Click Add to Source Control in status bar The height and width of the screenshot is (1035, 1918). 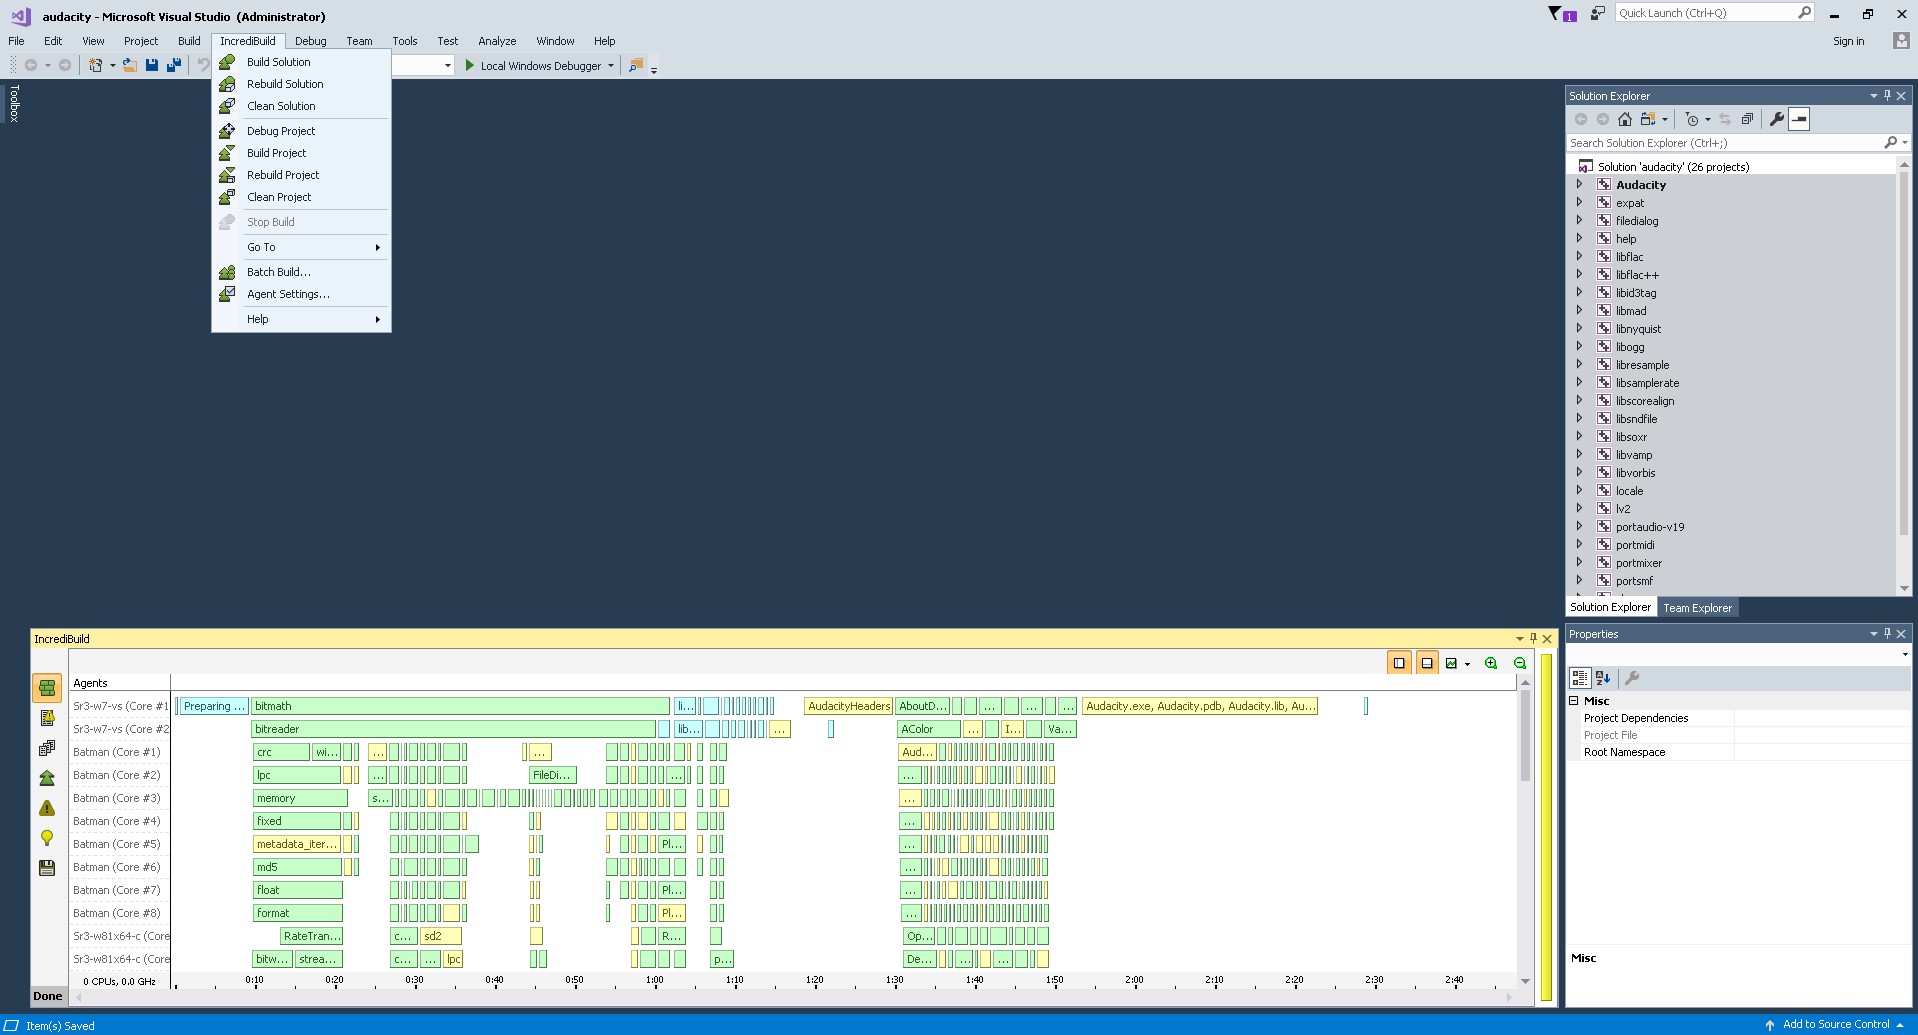tap(1835, 1025)
